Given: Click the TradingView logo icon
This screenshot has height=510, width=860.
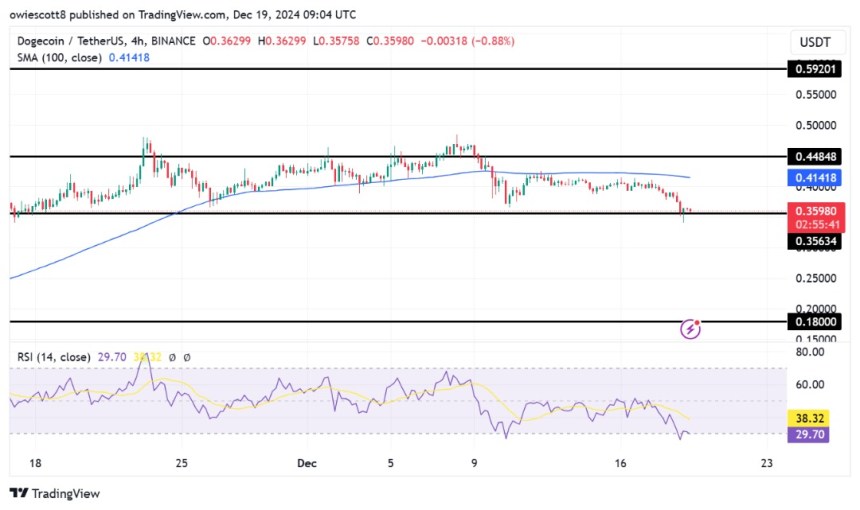Looking at the screenshot, I should (x=18, y=493).
